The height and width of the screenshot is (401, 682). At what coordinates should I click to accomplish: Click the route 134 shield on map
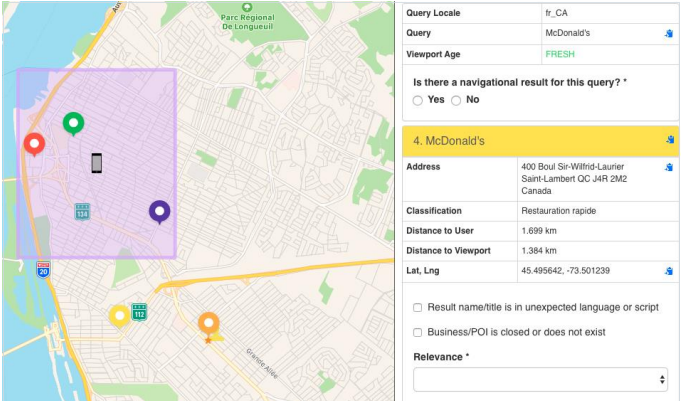[82, 211]
